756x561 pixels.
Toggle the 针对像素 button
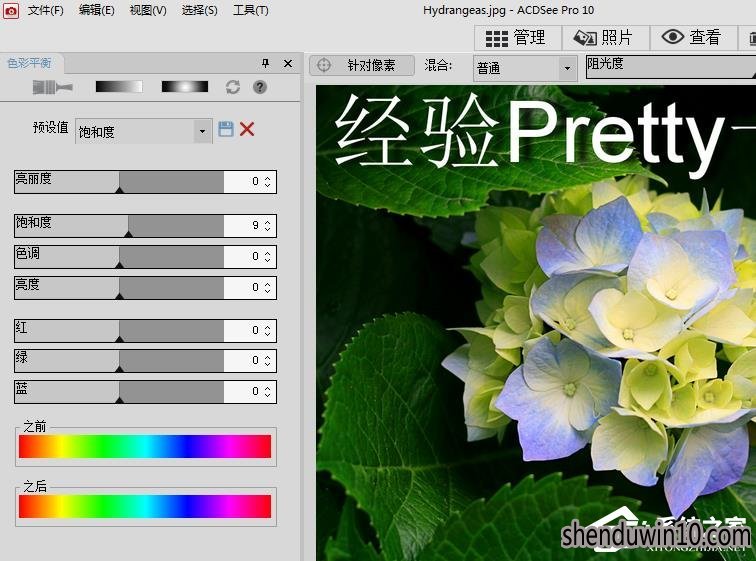pyautogui.click(x=362, y=66)
